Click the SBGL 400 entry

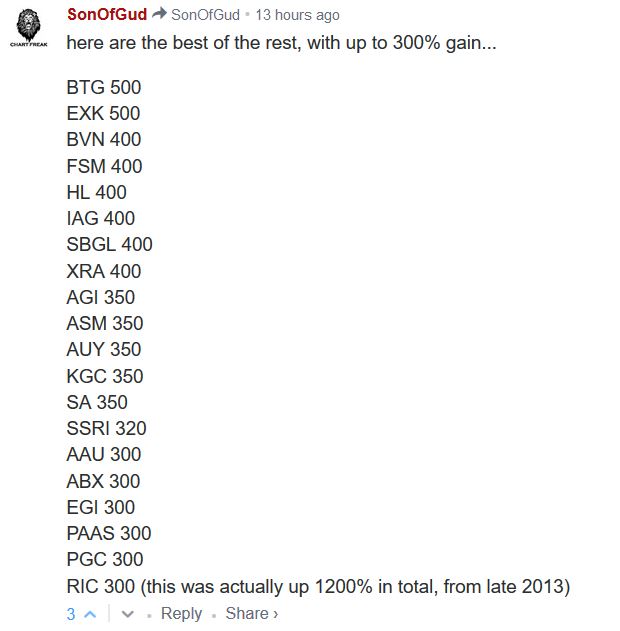(x=109, y=245)
